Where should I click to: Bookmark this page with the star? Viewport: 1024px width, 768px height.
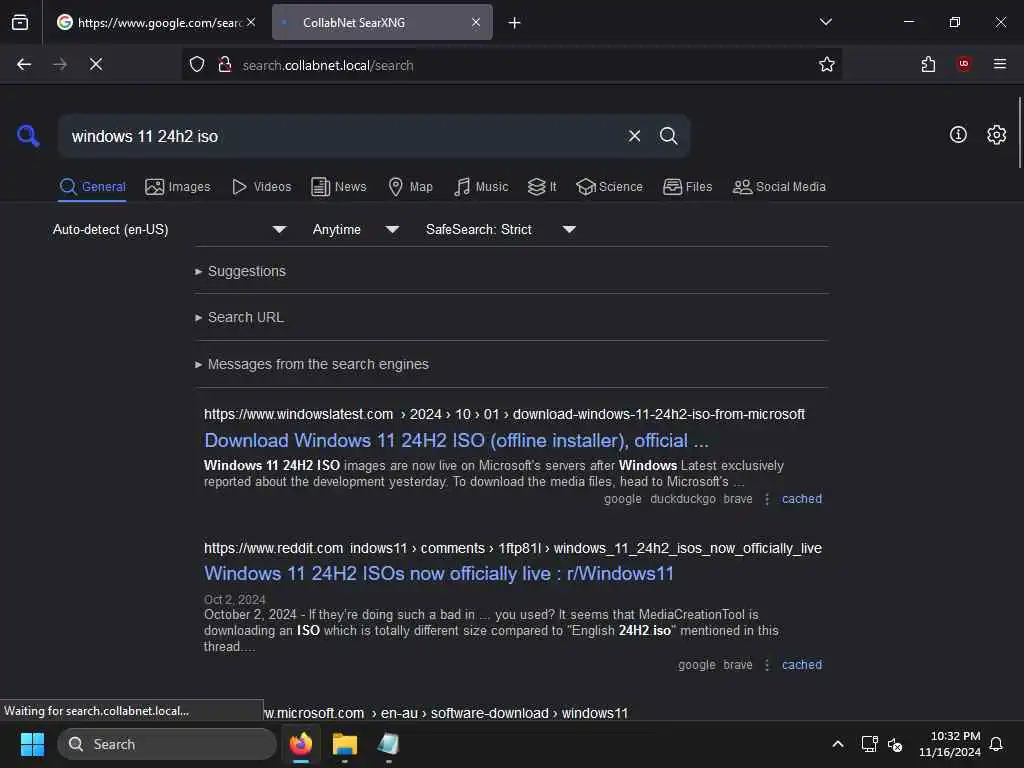pyautogui.click(x=827, y=64)
